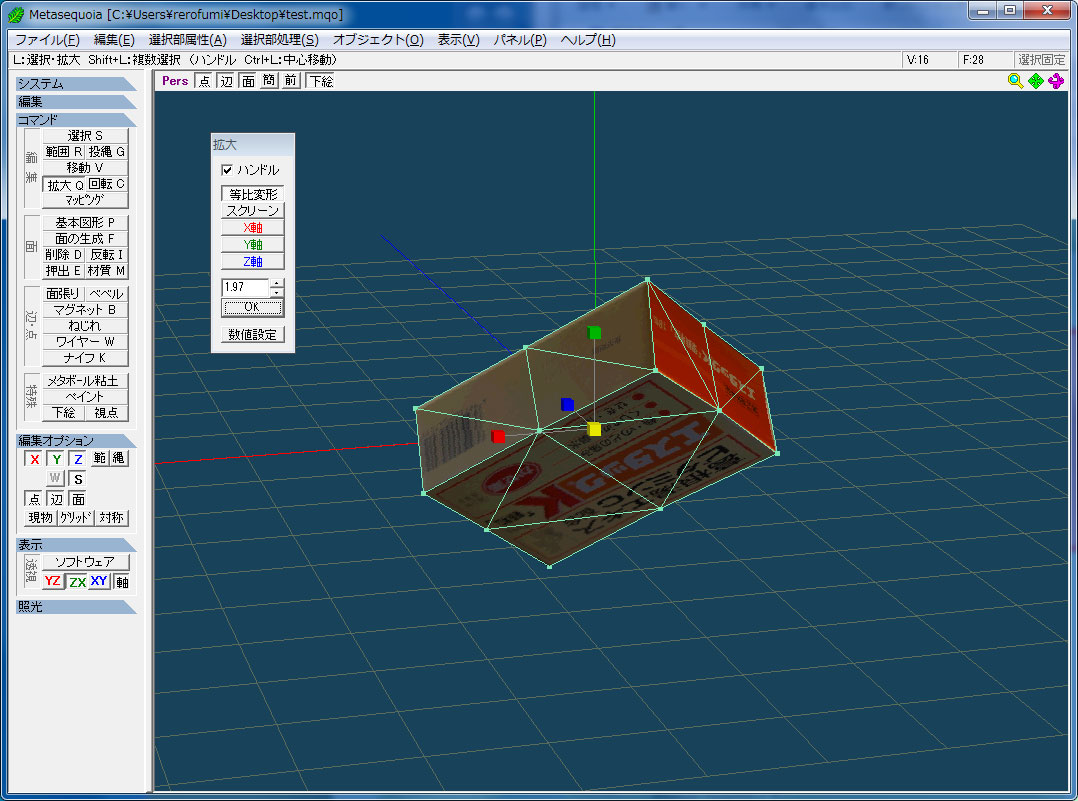Select the メタボール粘土 tool
Viewport: 1078px width, 801px height.
pyautogui.click(x=85, y=381)
